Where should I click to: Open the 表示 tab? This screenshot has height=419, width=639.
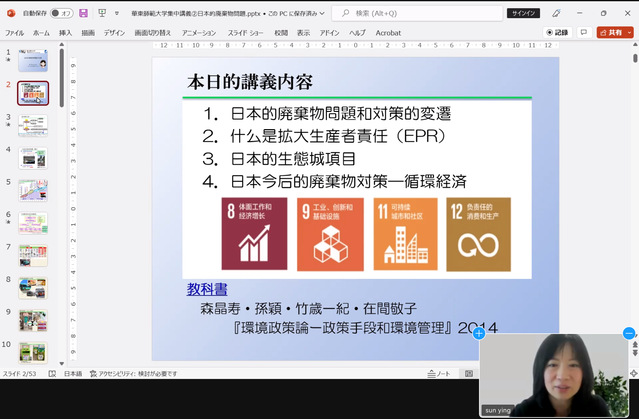pos(303,33)
